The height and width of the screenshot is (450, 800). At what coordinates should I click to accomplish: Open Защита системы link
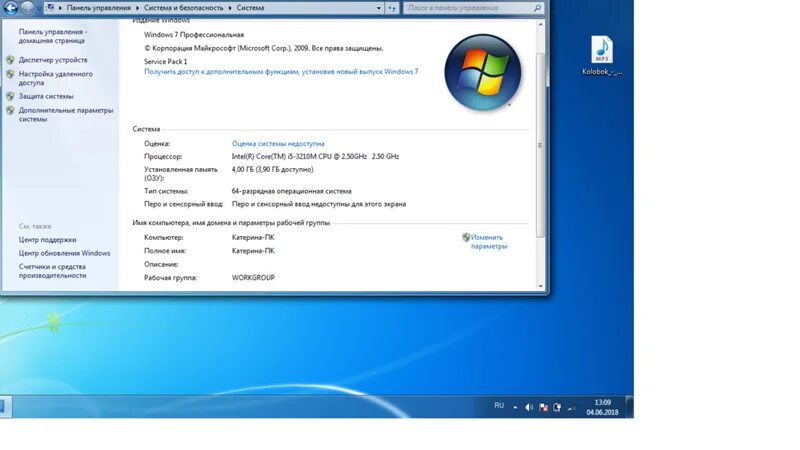point(46,96)
